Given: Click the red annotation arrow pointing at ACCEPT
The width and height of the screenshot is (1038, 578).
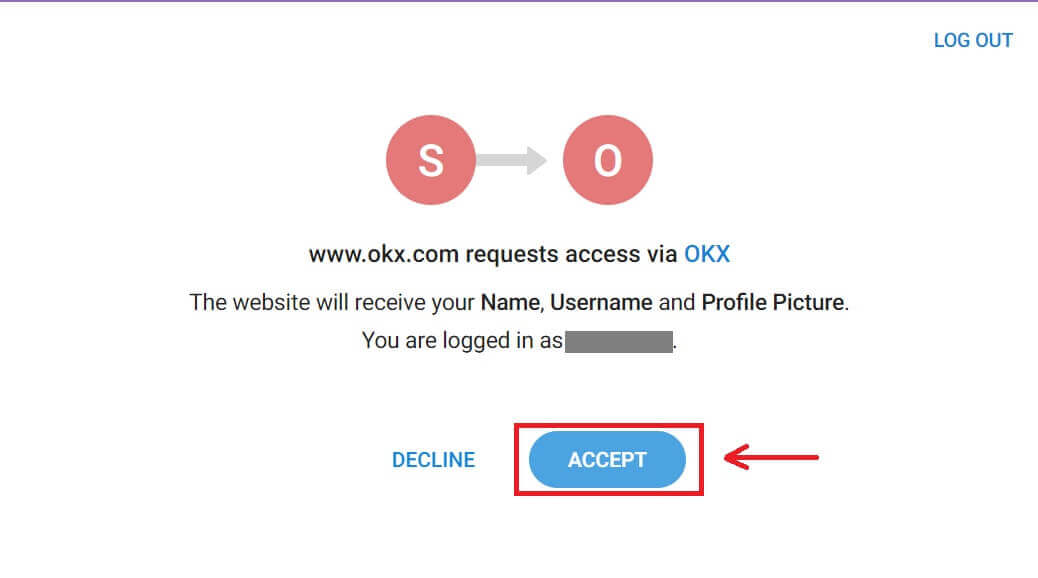Looking at the screenshot, I should point(770,459).
